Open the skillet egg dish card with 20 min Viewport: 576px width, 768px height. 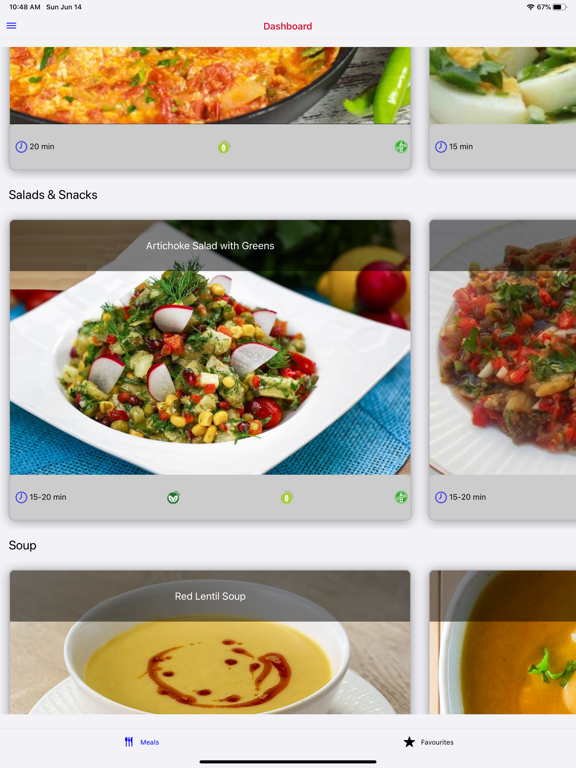tap(210, 108)
